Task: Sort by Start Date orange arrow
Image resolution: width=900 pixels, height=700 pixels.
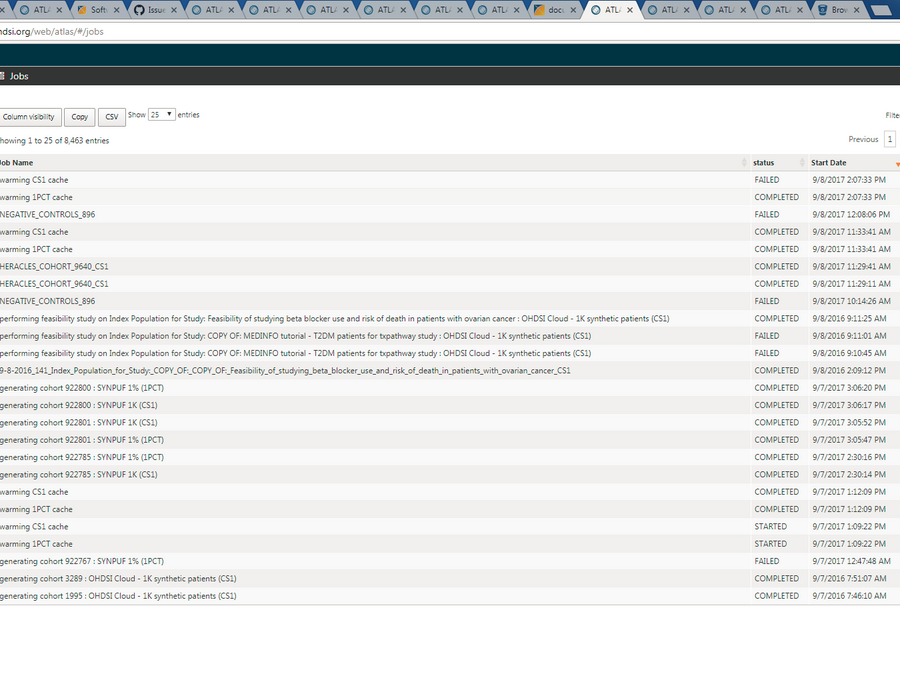Action: pos(897,164)
